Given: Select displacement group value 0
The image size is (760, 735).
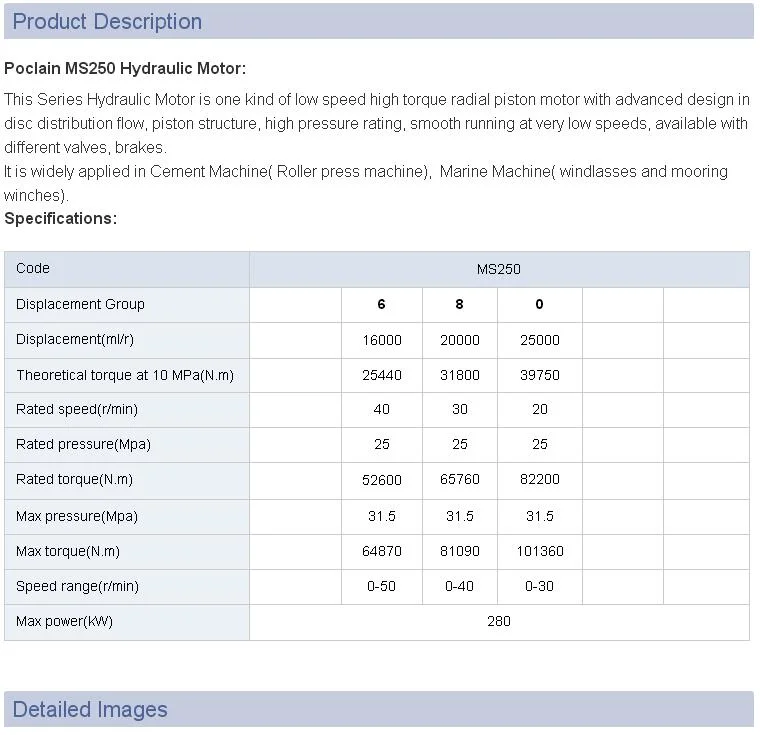Looking at the screenshot, I should point(539,304).
